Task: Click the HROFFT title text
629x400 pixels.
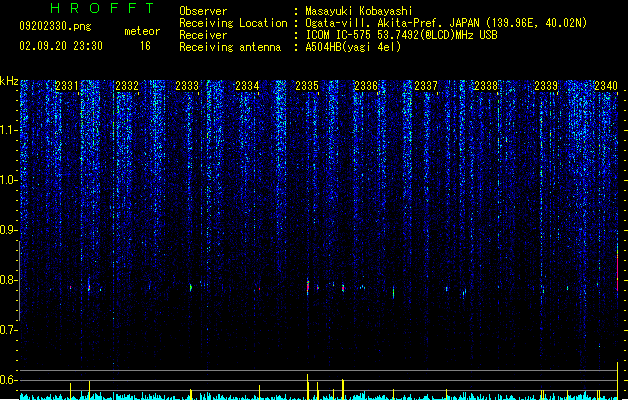Action: coord(102,8)
